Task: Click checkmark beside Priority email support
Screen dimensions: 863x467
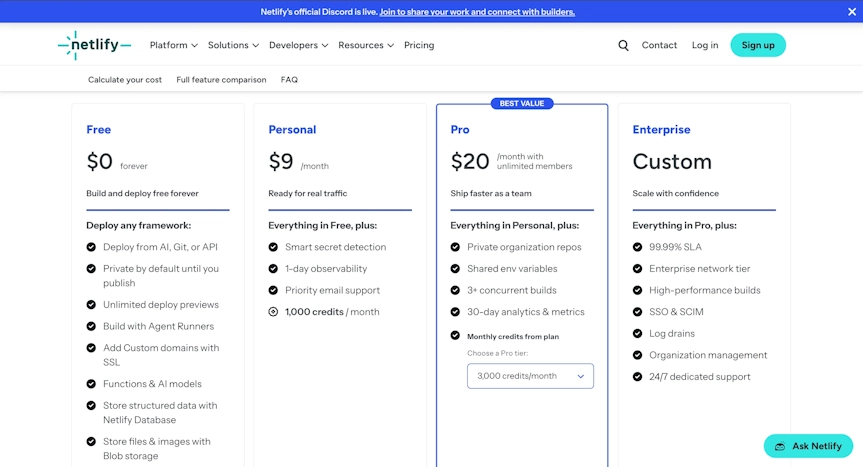Action: pos(273,290)
